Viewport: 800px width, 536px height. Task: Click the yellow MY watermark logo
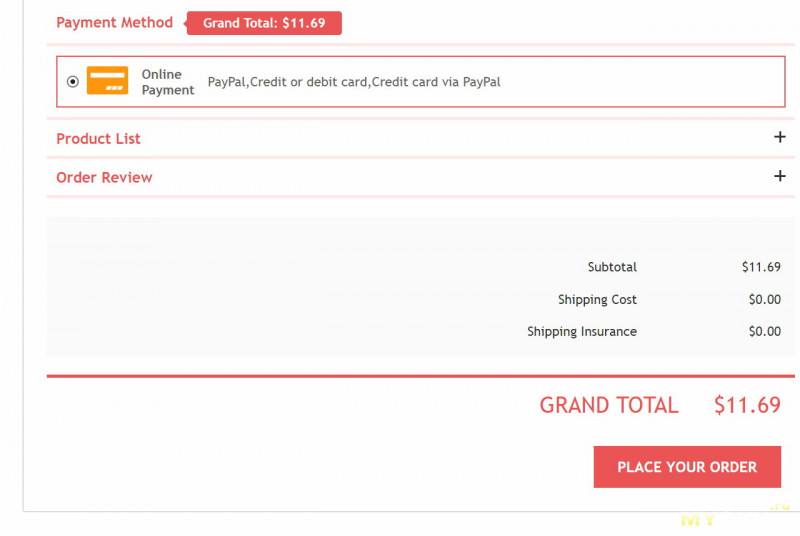pos(700,520)
